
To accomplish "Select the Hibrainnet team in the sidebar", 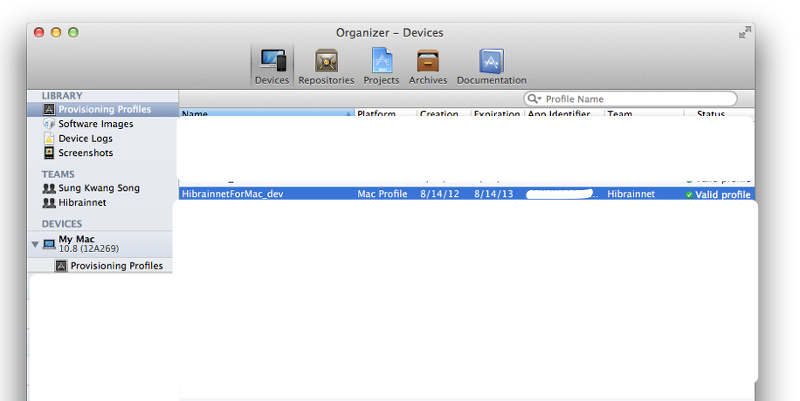I will (82, 203).
